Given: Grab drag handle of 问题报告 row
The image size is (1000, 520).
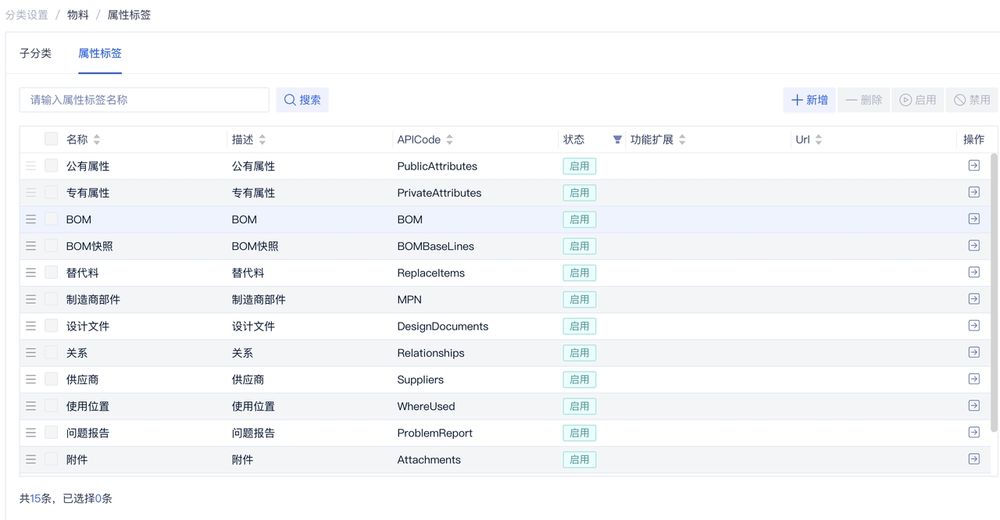Looking at the screenshot, I should (31, 433).
